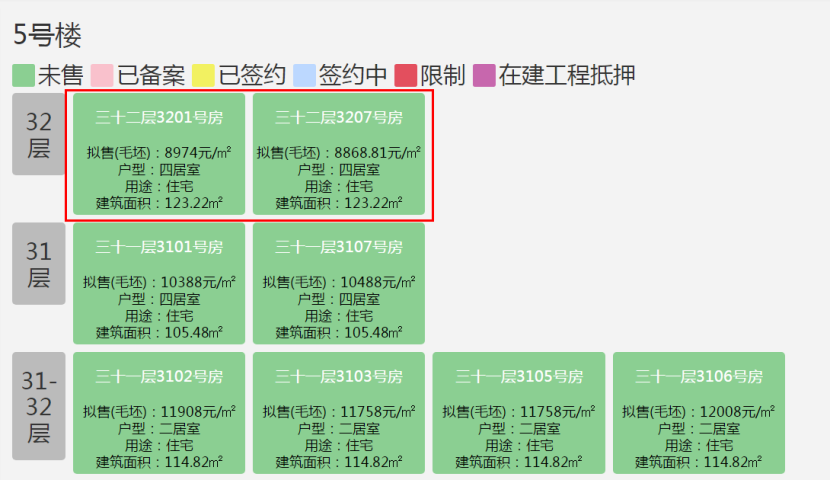Click the 已签约 legend text
This screenshot has height=480, width=830.
click(x=252, y=75)
